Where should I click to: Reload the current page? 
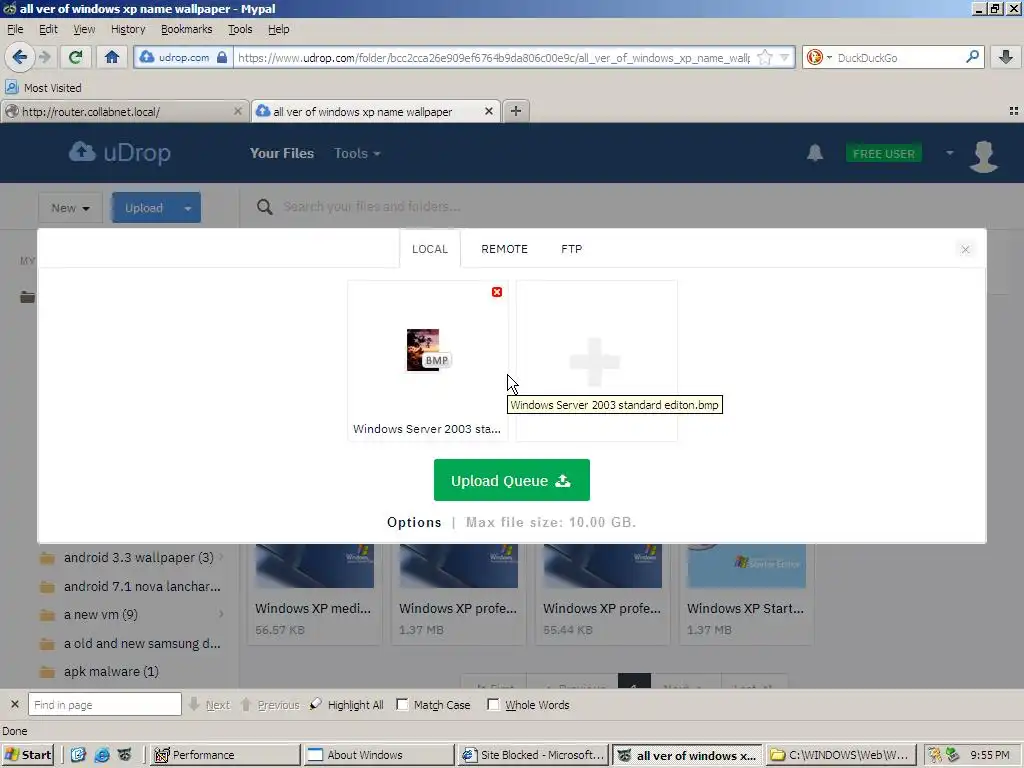click(x=75, y=57)
